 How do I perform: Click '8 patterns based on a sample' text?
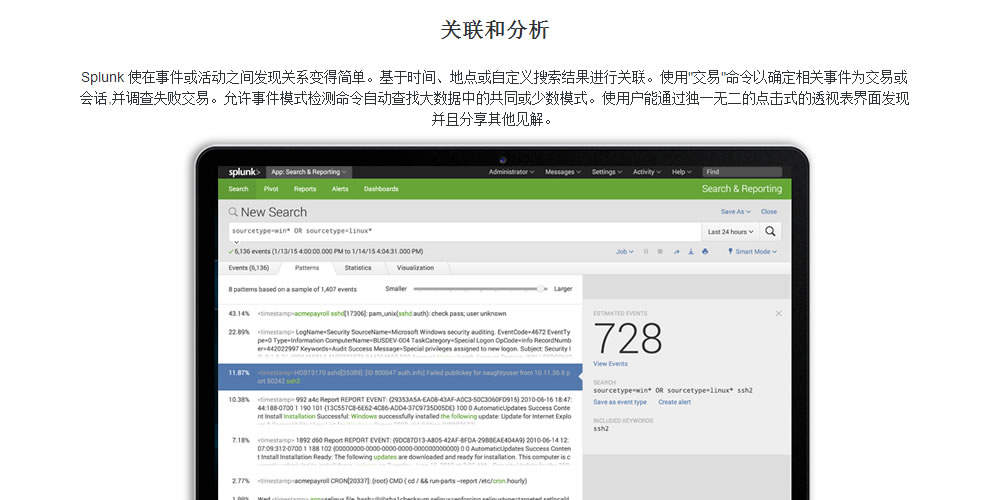point(293,290)
